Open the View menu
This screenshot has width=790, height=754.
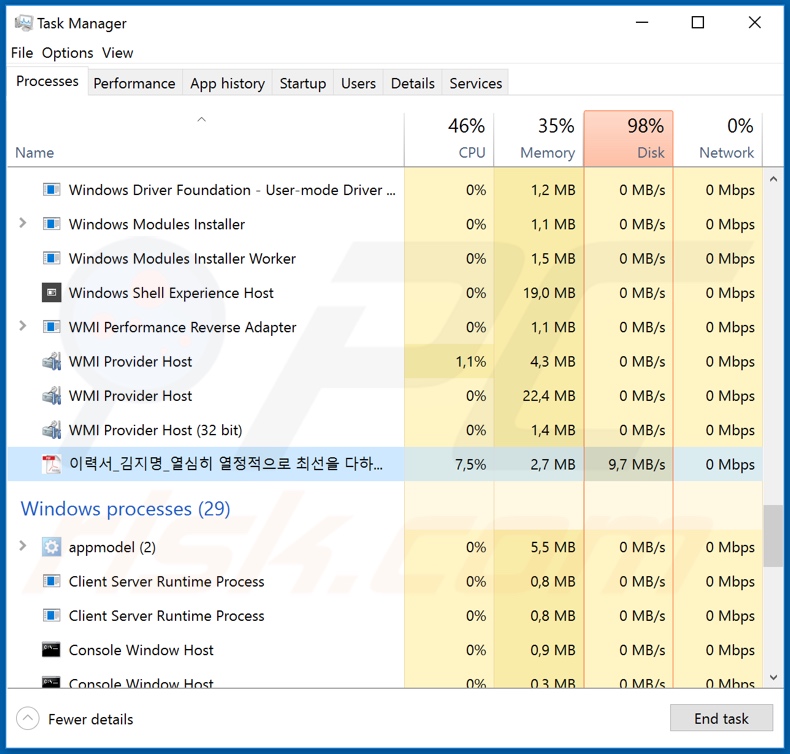point(117,53)
